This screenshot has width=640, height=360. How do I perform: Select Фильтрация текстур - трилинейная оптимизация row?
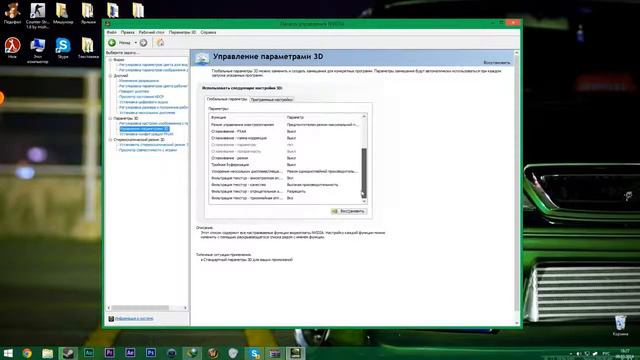285,198
